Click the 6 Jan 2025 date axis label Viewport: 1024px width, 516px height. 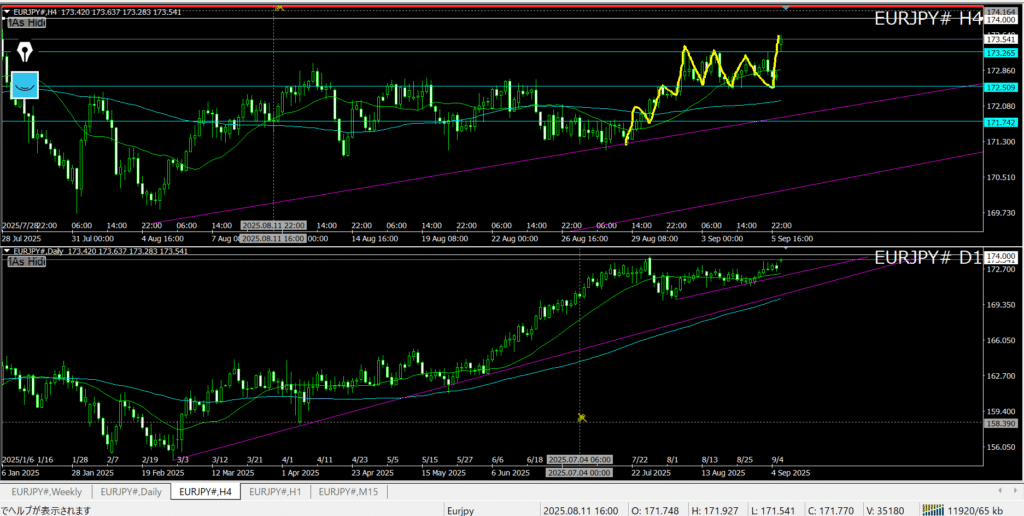click(x=21, y=472)
